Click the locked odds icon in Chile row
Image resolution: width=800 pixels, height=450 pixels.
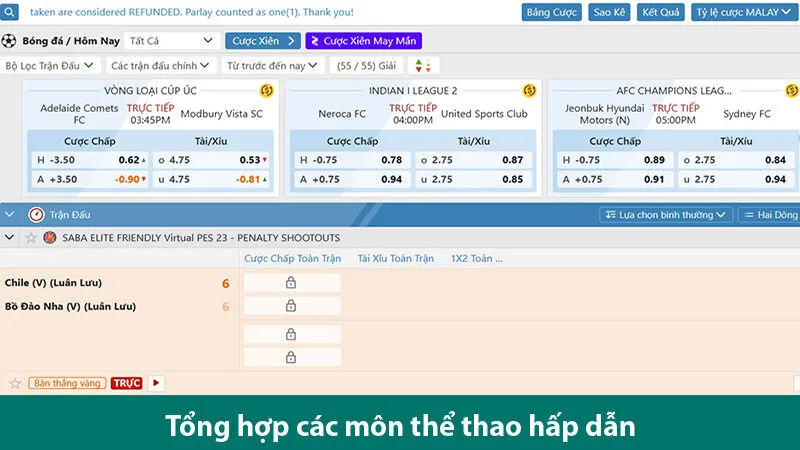[x=291, y=283]
